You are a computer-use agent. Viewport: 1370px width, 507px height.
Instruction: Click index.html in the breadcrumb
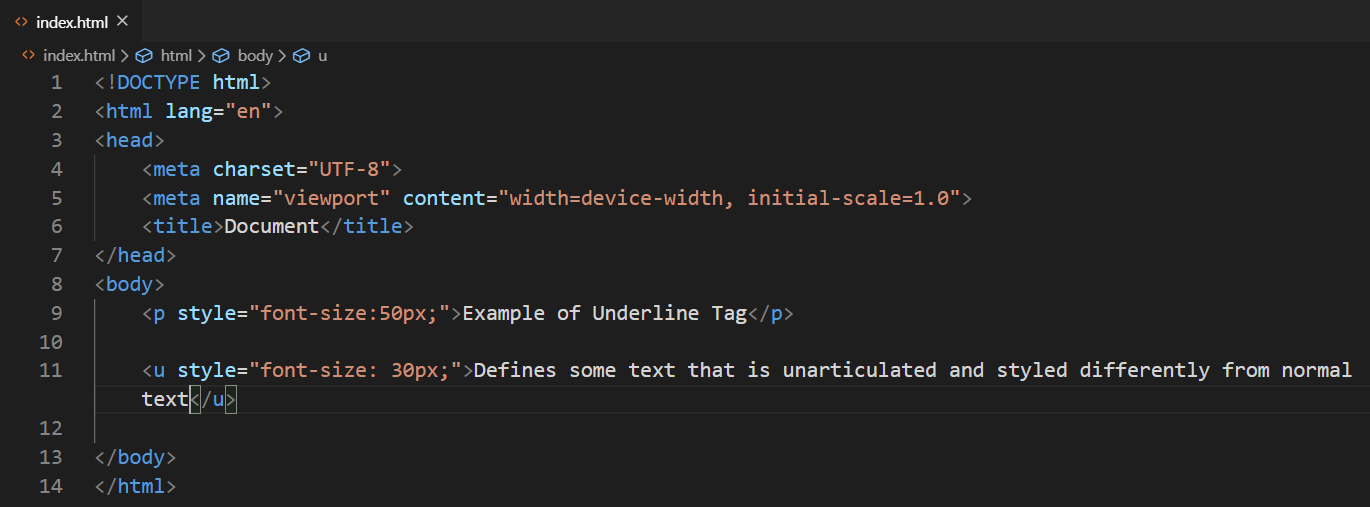pyautogui.click(x=79, y=56)
